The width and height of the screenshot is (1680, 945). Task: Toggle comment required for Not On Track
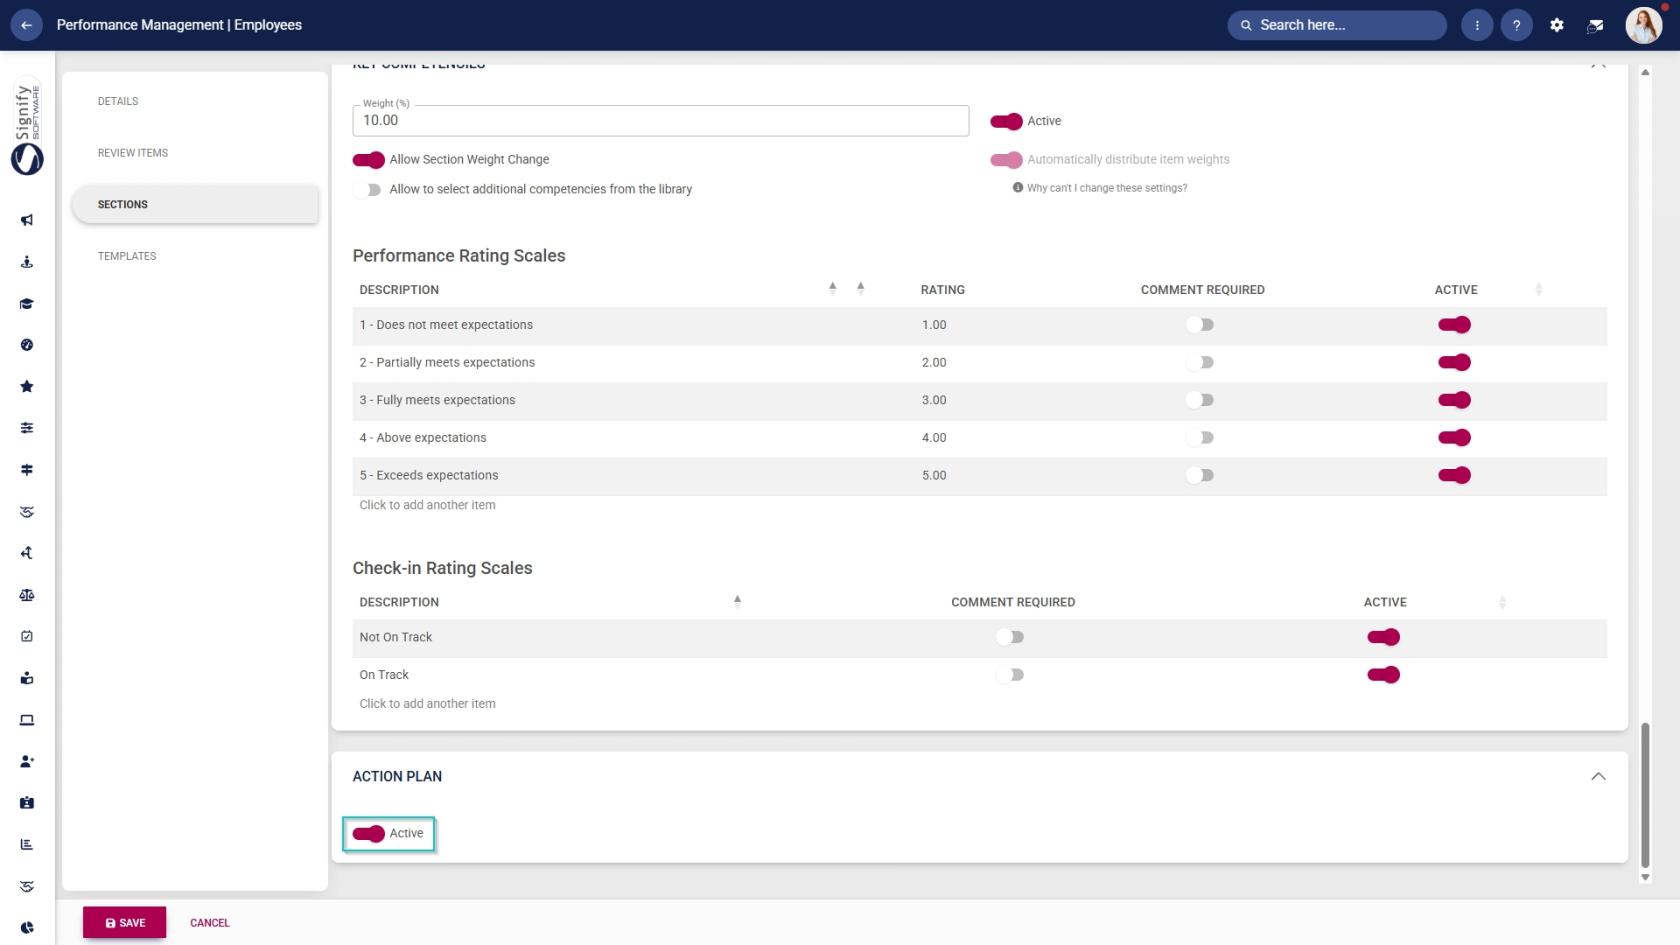pos(1010,637)
